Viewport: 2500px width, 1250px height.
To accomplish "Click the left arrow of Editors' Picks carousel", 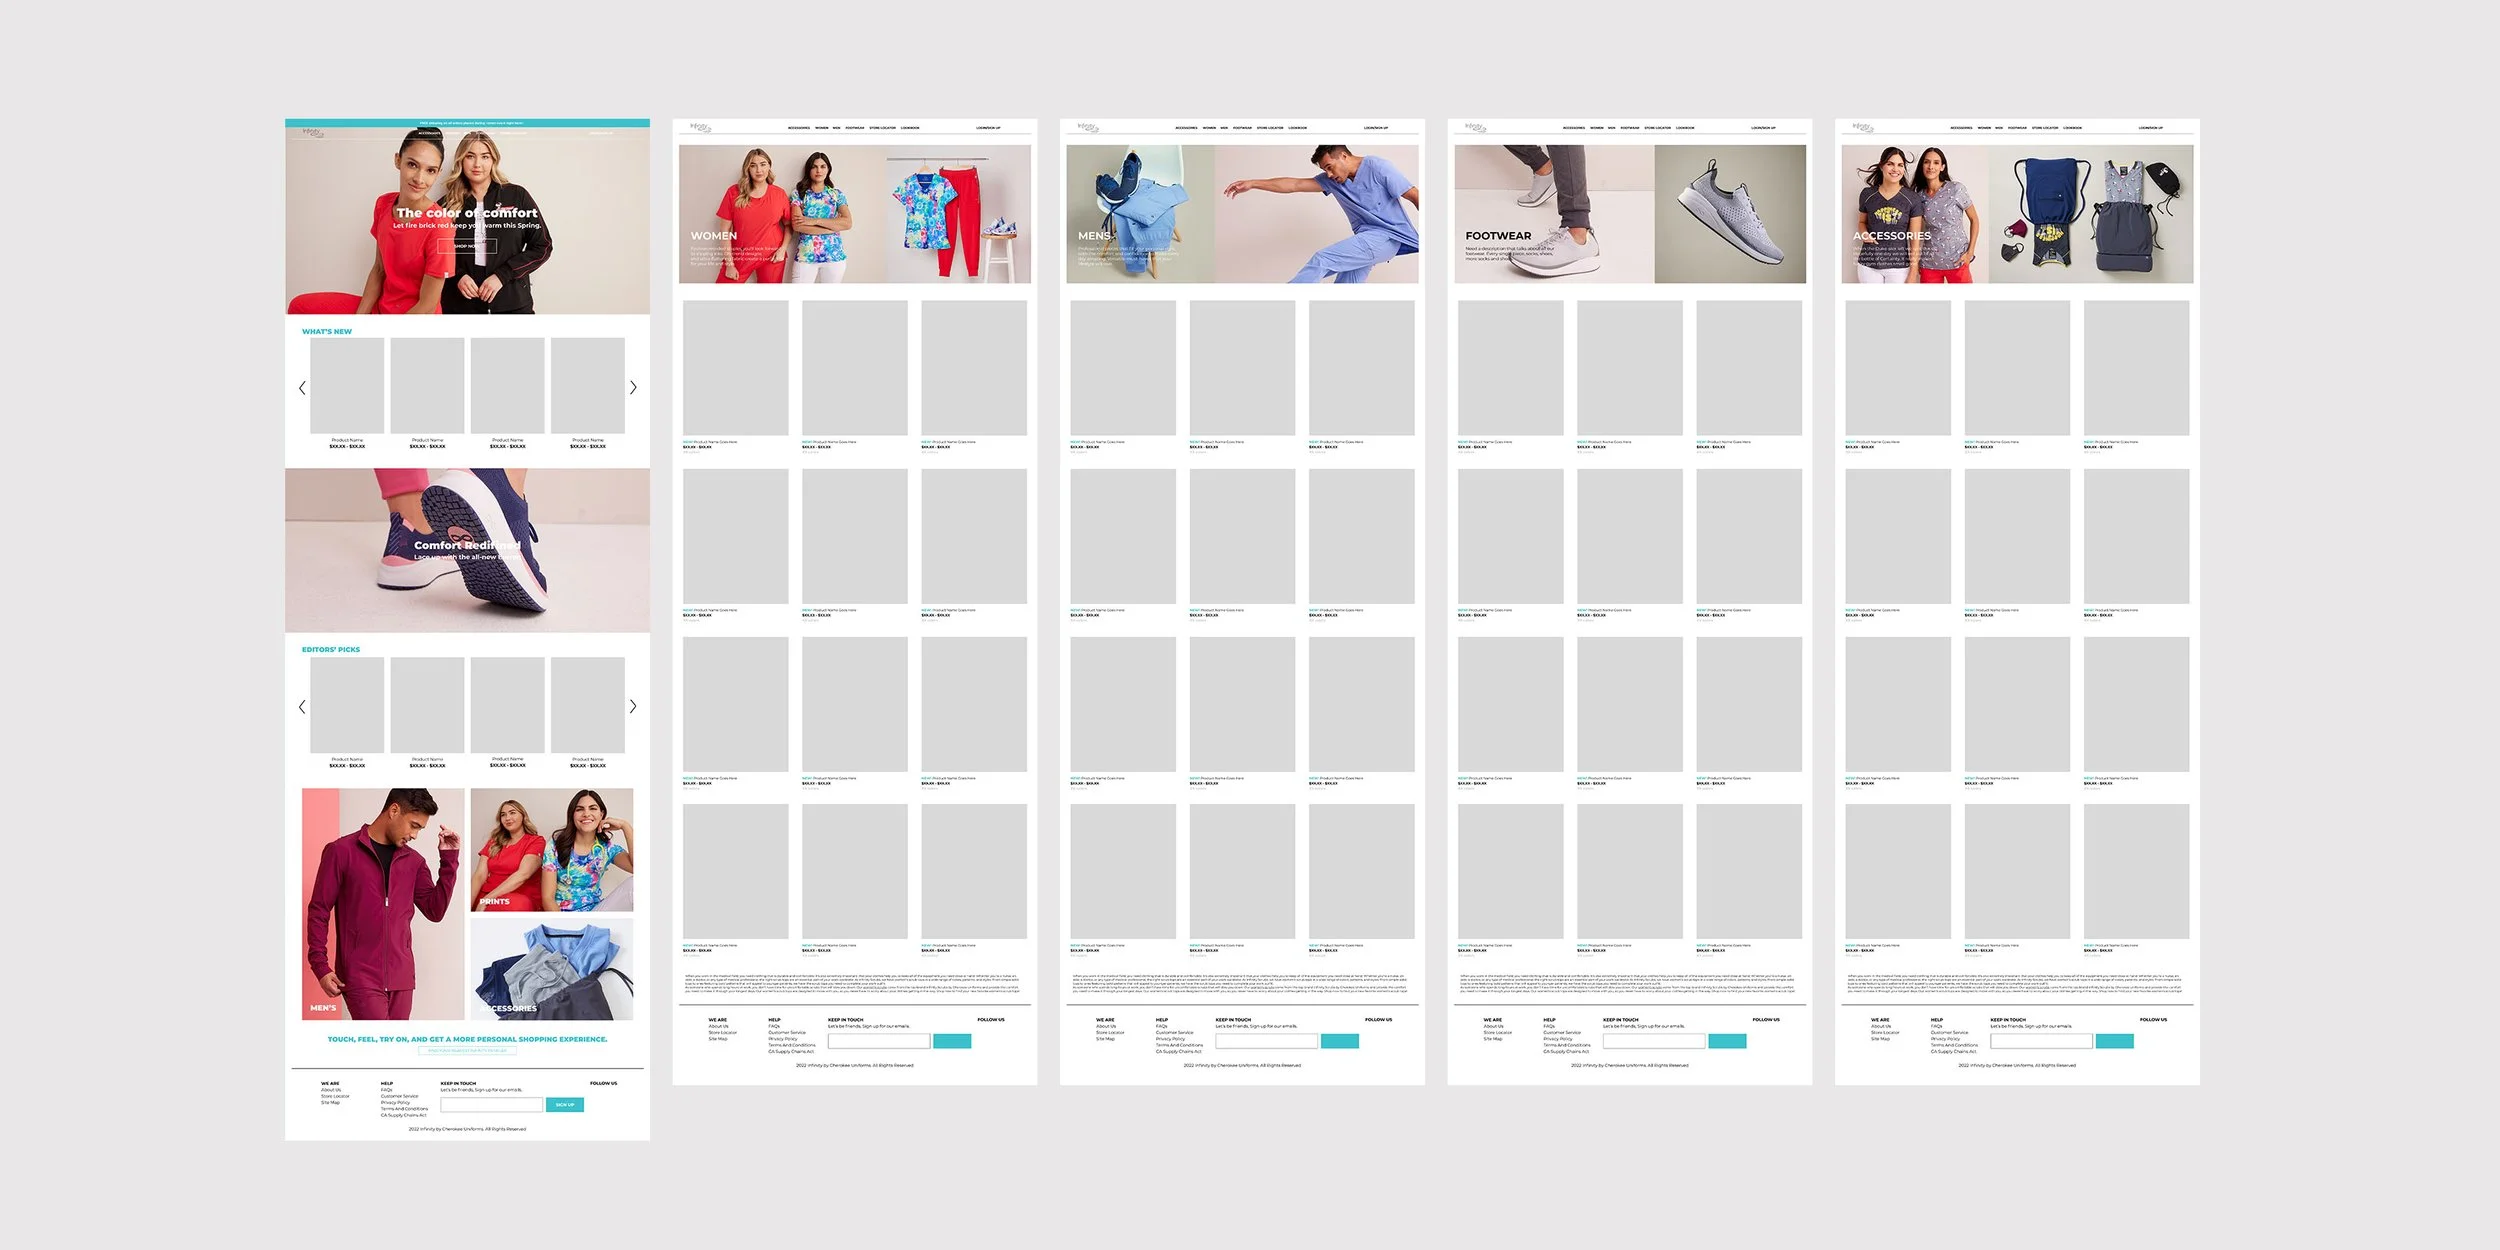I will [x=302, y=707].
